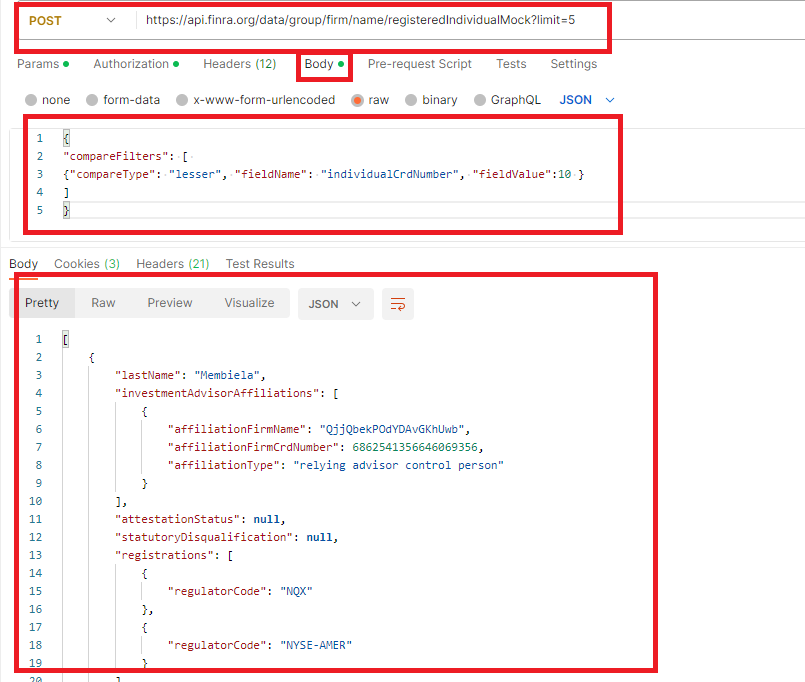The image size is (805, 682).
Task: Expand the request body JSON format dropdown
Action: click(x=587, y=100)
